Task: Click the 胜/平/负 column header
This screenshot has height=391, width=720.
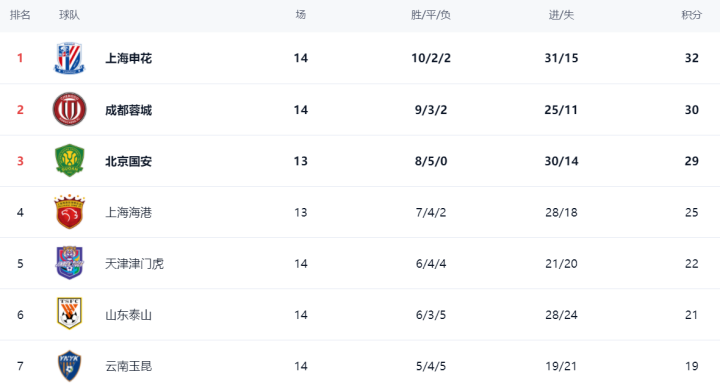Action: pos(431,15)
